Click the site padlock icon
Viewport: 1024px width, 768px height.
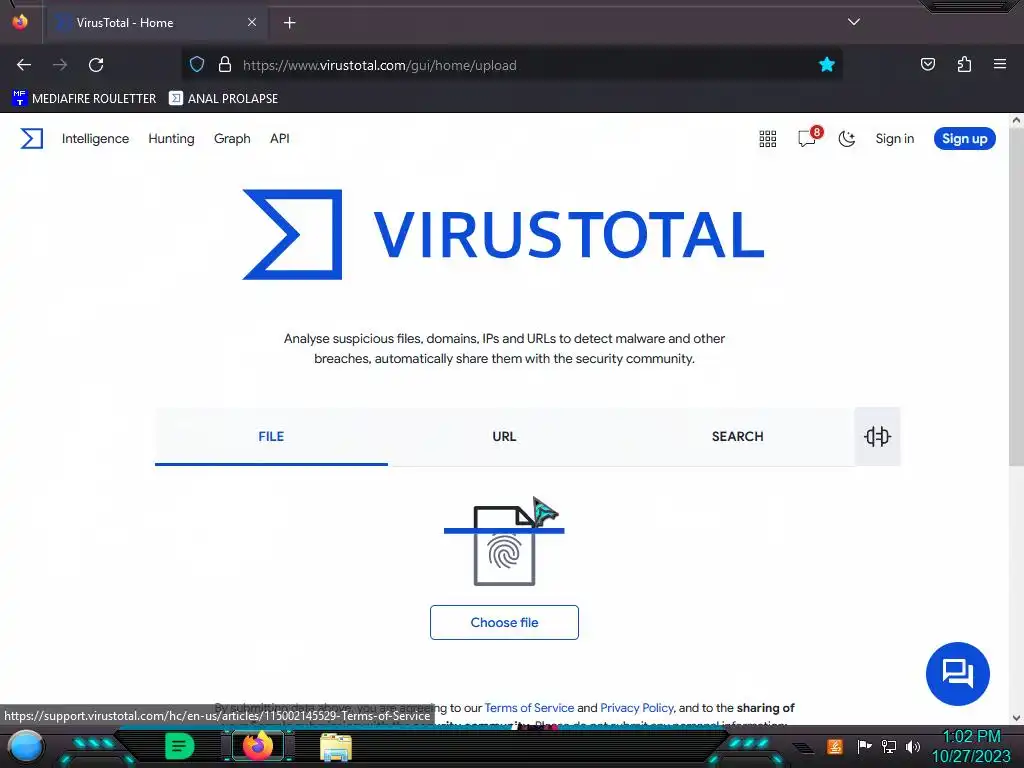[x=225, y=65]
